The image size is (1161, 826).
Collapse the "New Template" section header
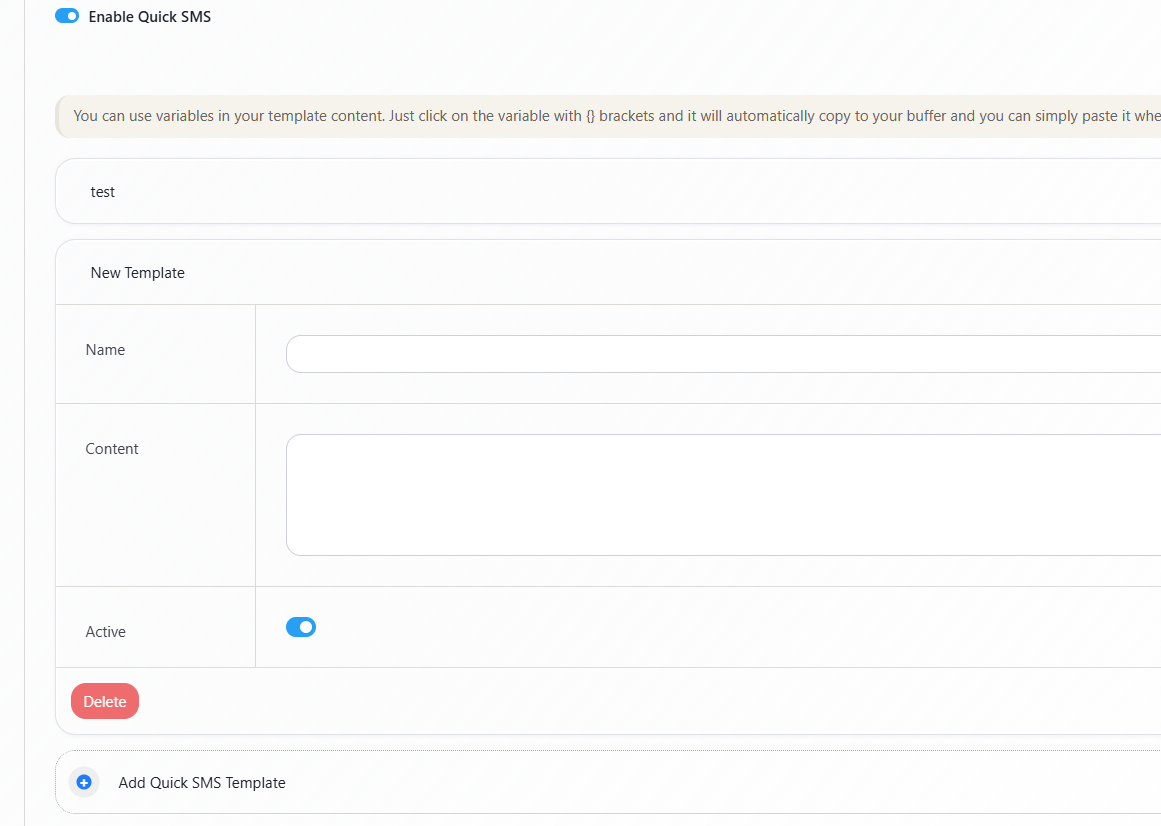coord(600,272)
